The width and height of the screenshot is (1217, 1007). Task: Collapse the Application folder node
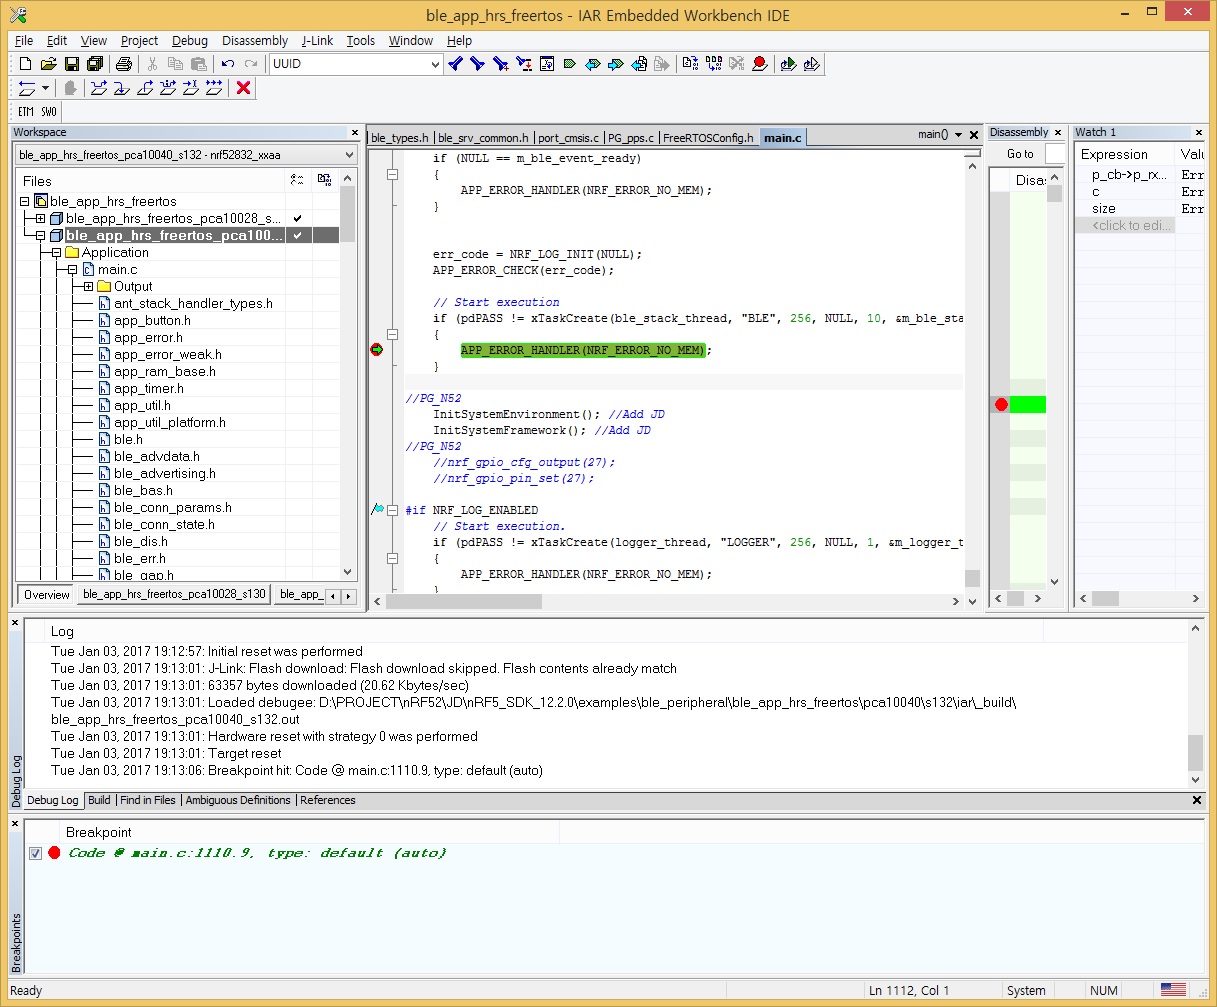click(56, 253)
